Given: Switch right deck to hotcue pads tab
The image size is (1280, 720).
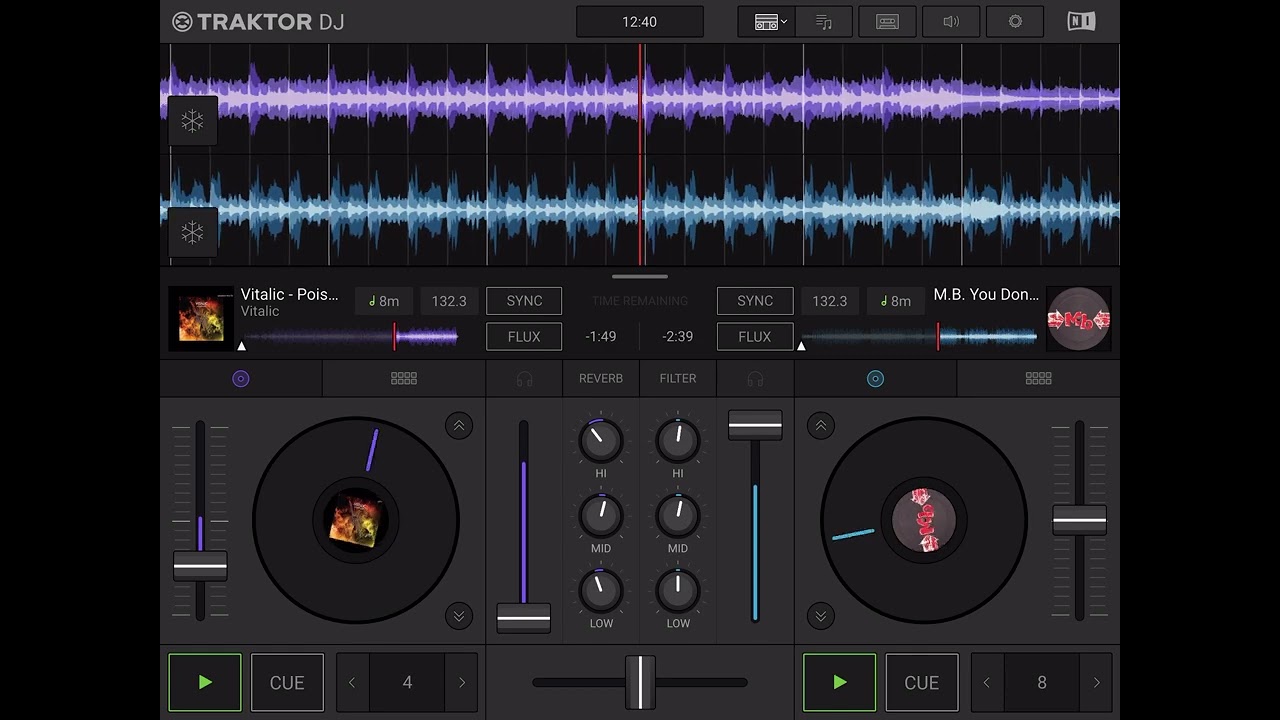Looking at the screenshot, I should coord(1038,379).
